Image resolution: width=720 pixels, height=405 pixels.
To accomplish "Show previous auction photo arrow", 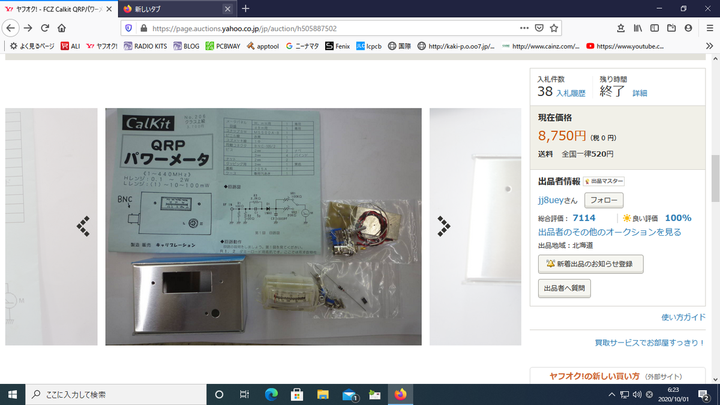I will click(83, 226).
